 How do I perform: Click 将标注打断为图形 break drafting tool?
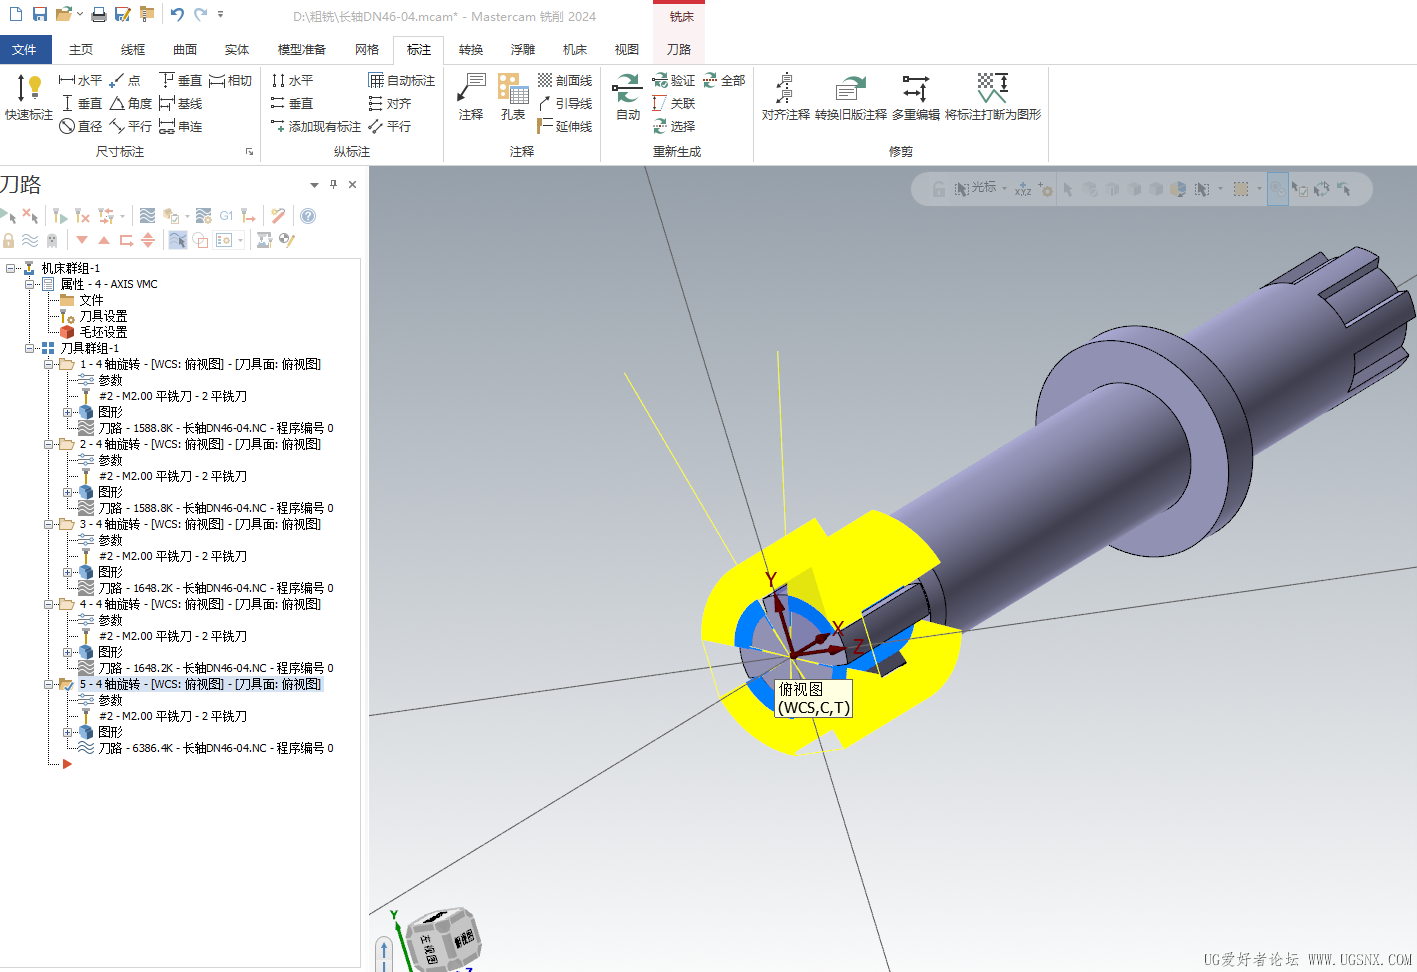coord(993,98)
